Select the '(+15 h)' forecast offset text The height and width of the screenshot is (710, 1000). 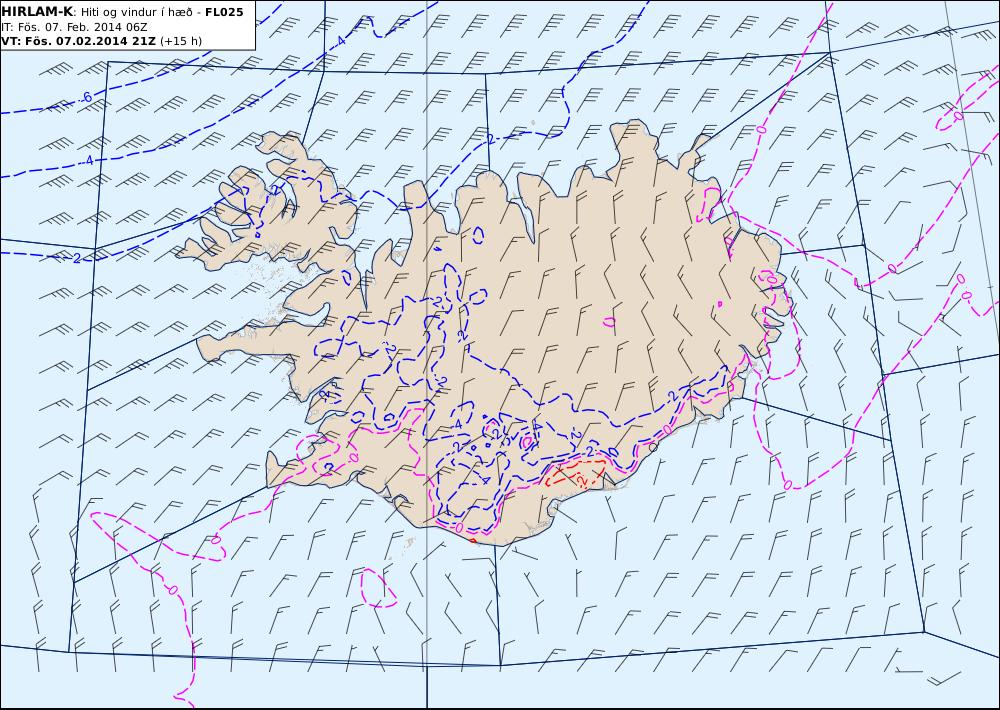tap(181, 41)
